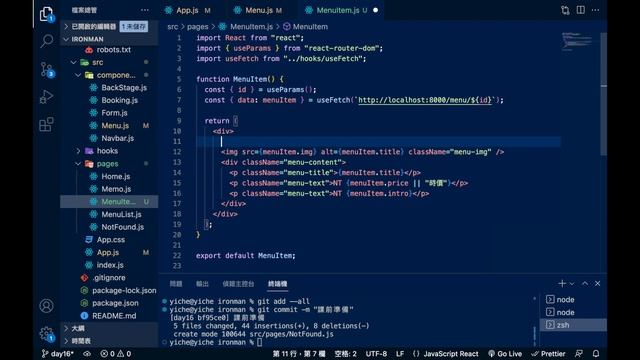Open BackStage.js file
The width and height of the screenshot is (640, 360).
(109, 88)
